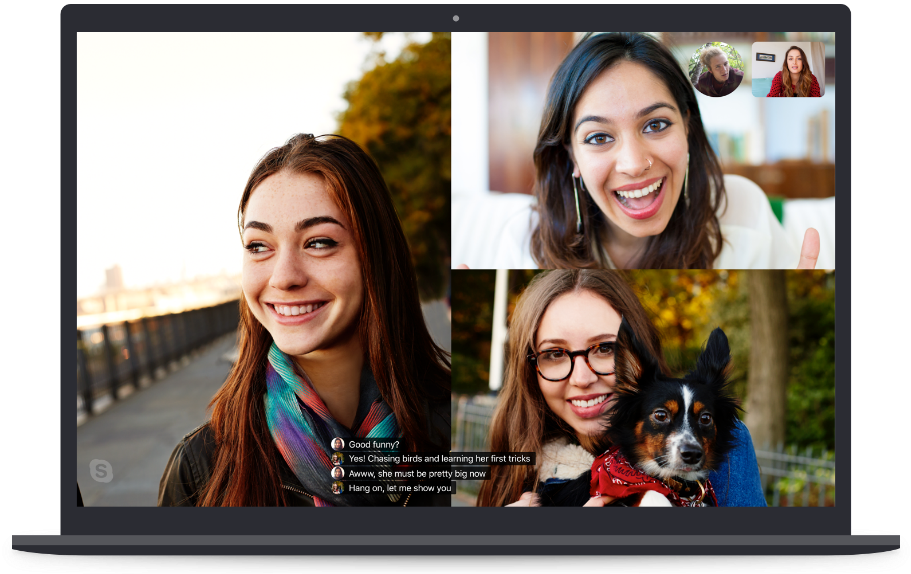Click the avatar beside "Yes! Chasing birds" caption

338,458
